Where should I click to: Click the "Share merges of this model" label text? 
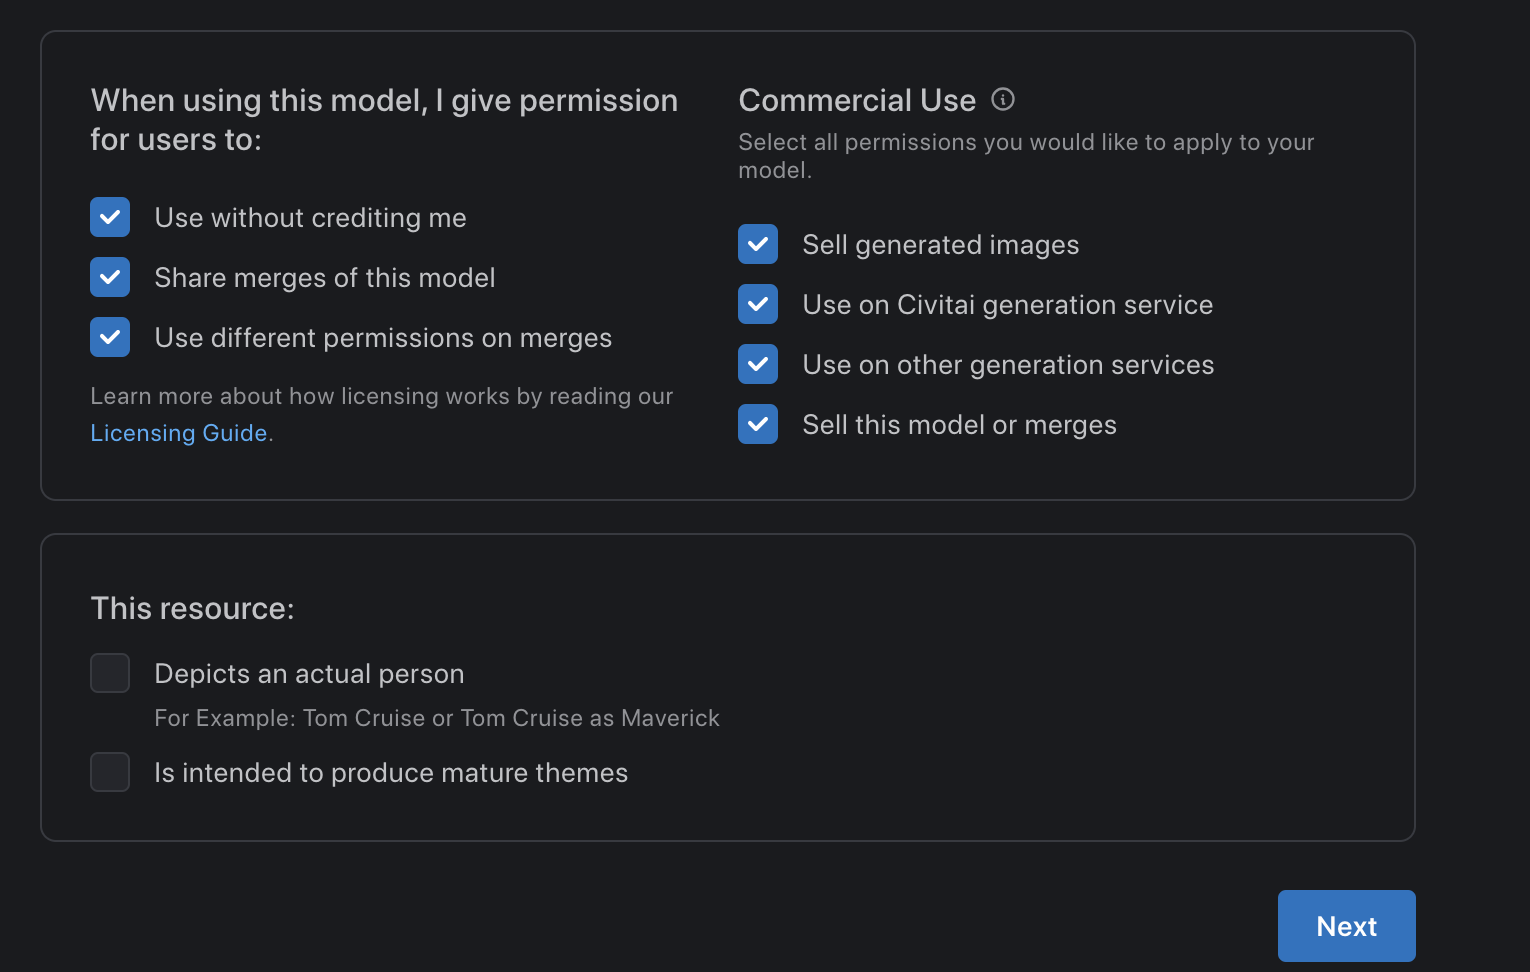pos(325,278)
